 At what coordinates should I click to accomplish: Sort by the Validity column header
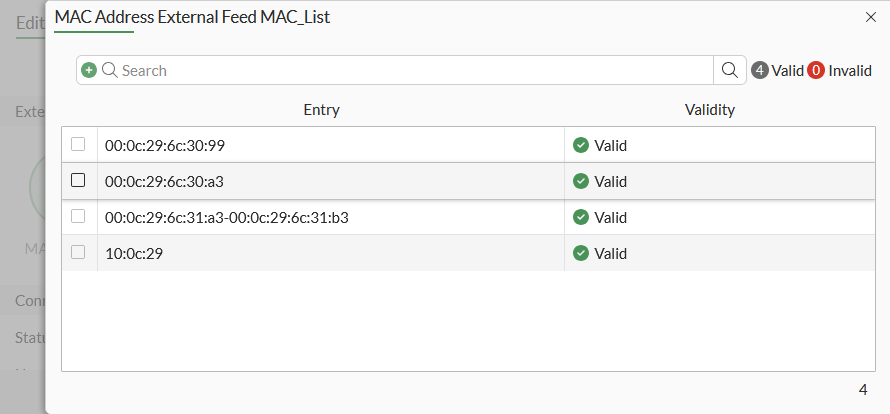click(x=709, y=110)
